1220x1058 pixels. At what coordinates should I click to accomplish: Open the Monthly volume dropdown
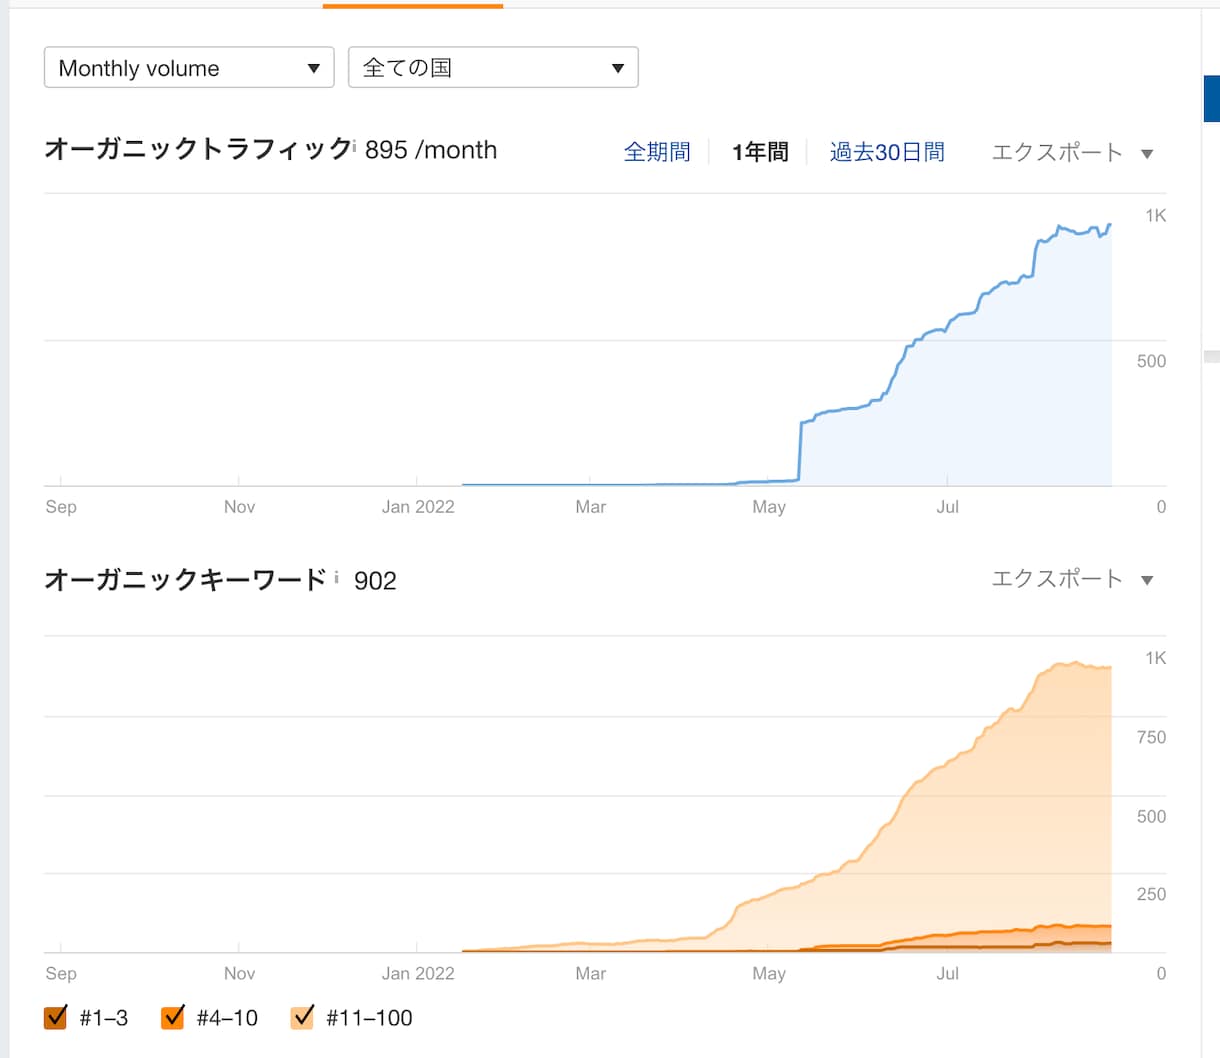(189, 68)
